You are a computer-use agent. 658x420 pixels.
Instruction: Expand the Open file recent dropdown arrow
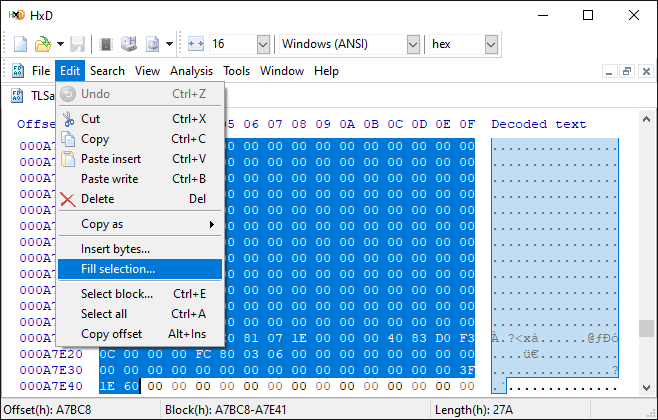pos(60,44)
